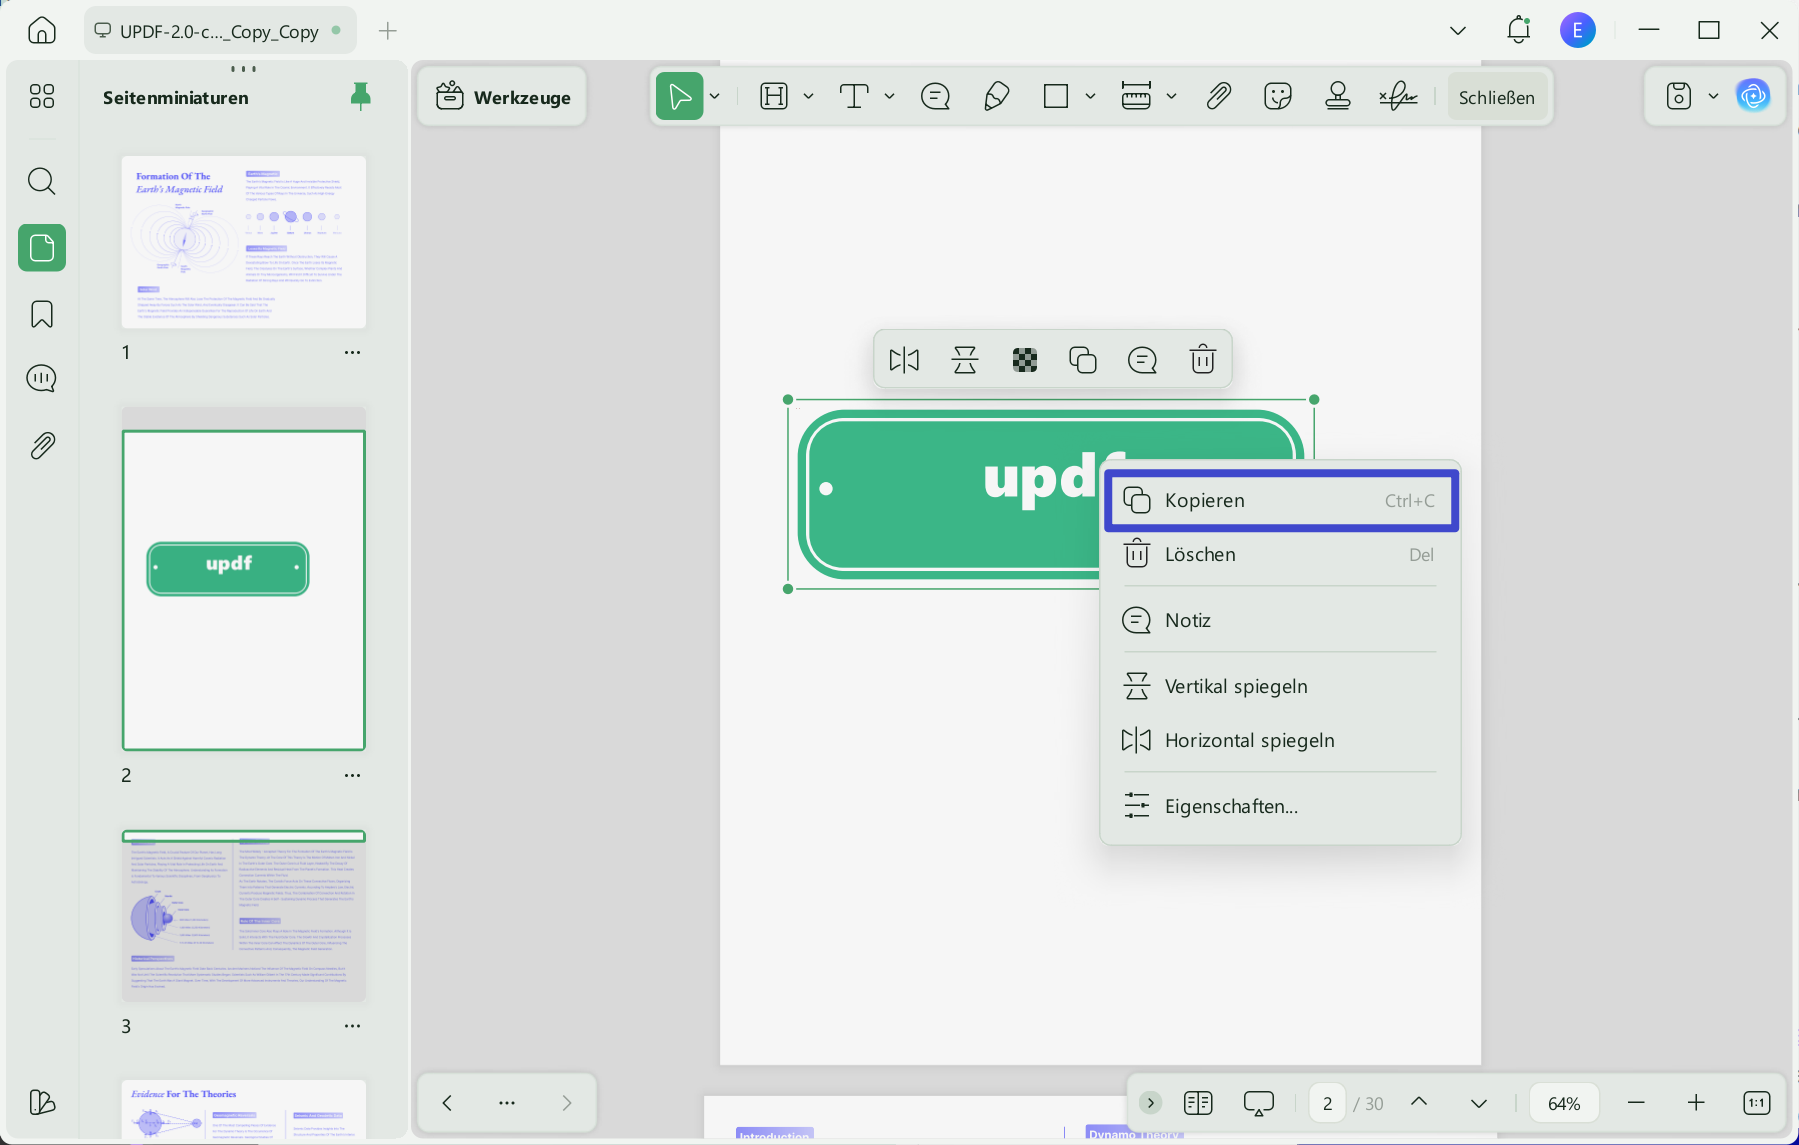The width and height of the screenshot is (1799, 1145).
Task: Open page 3 thumbnail
Action: click(244, 915)
